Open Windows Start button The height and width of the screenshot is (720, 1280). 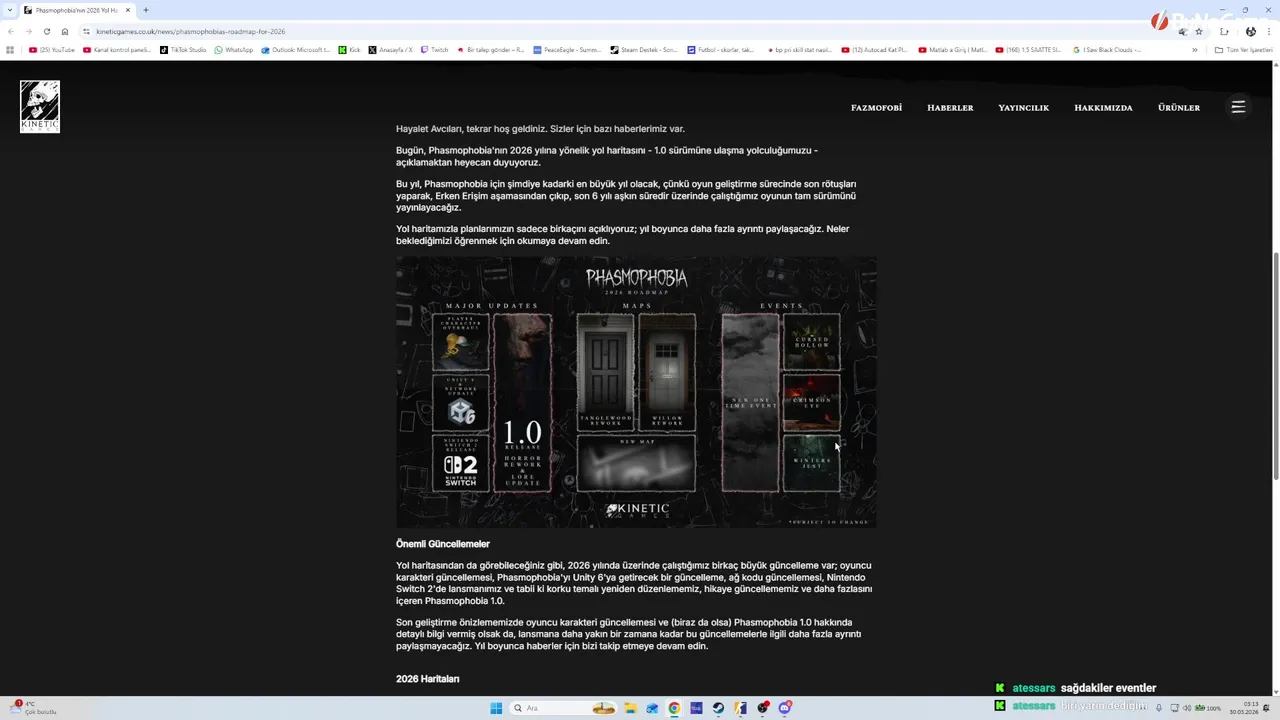click(496, 708)
